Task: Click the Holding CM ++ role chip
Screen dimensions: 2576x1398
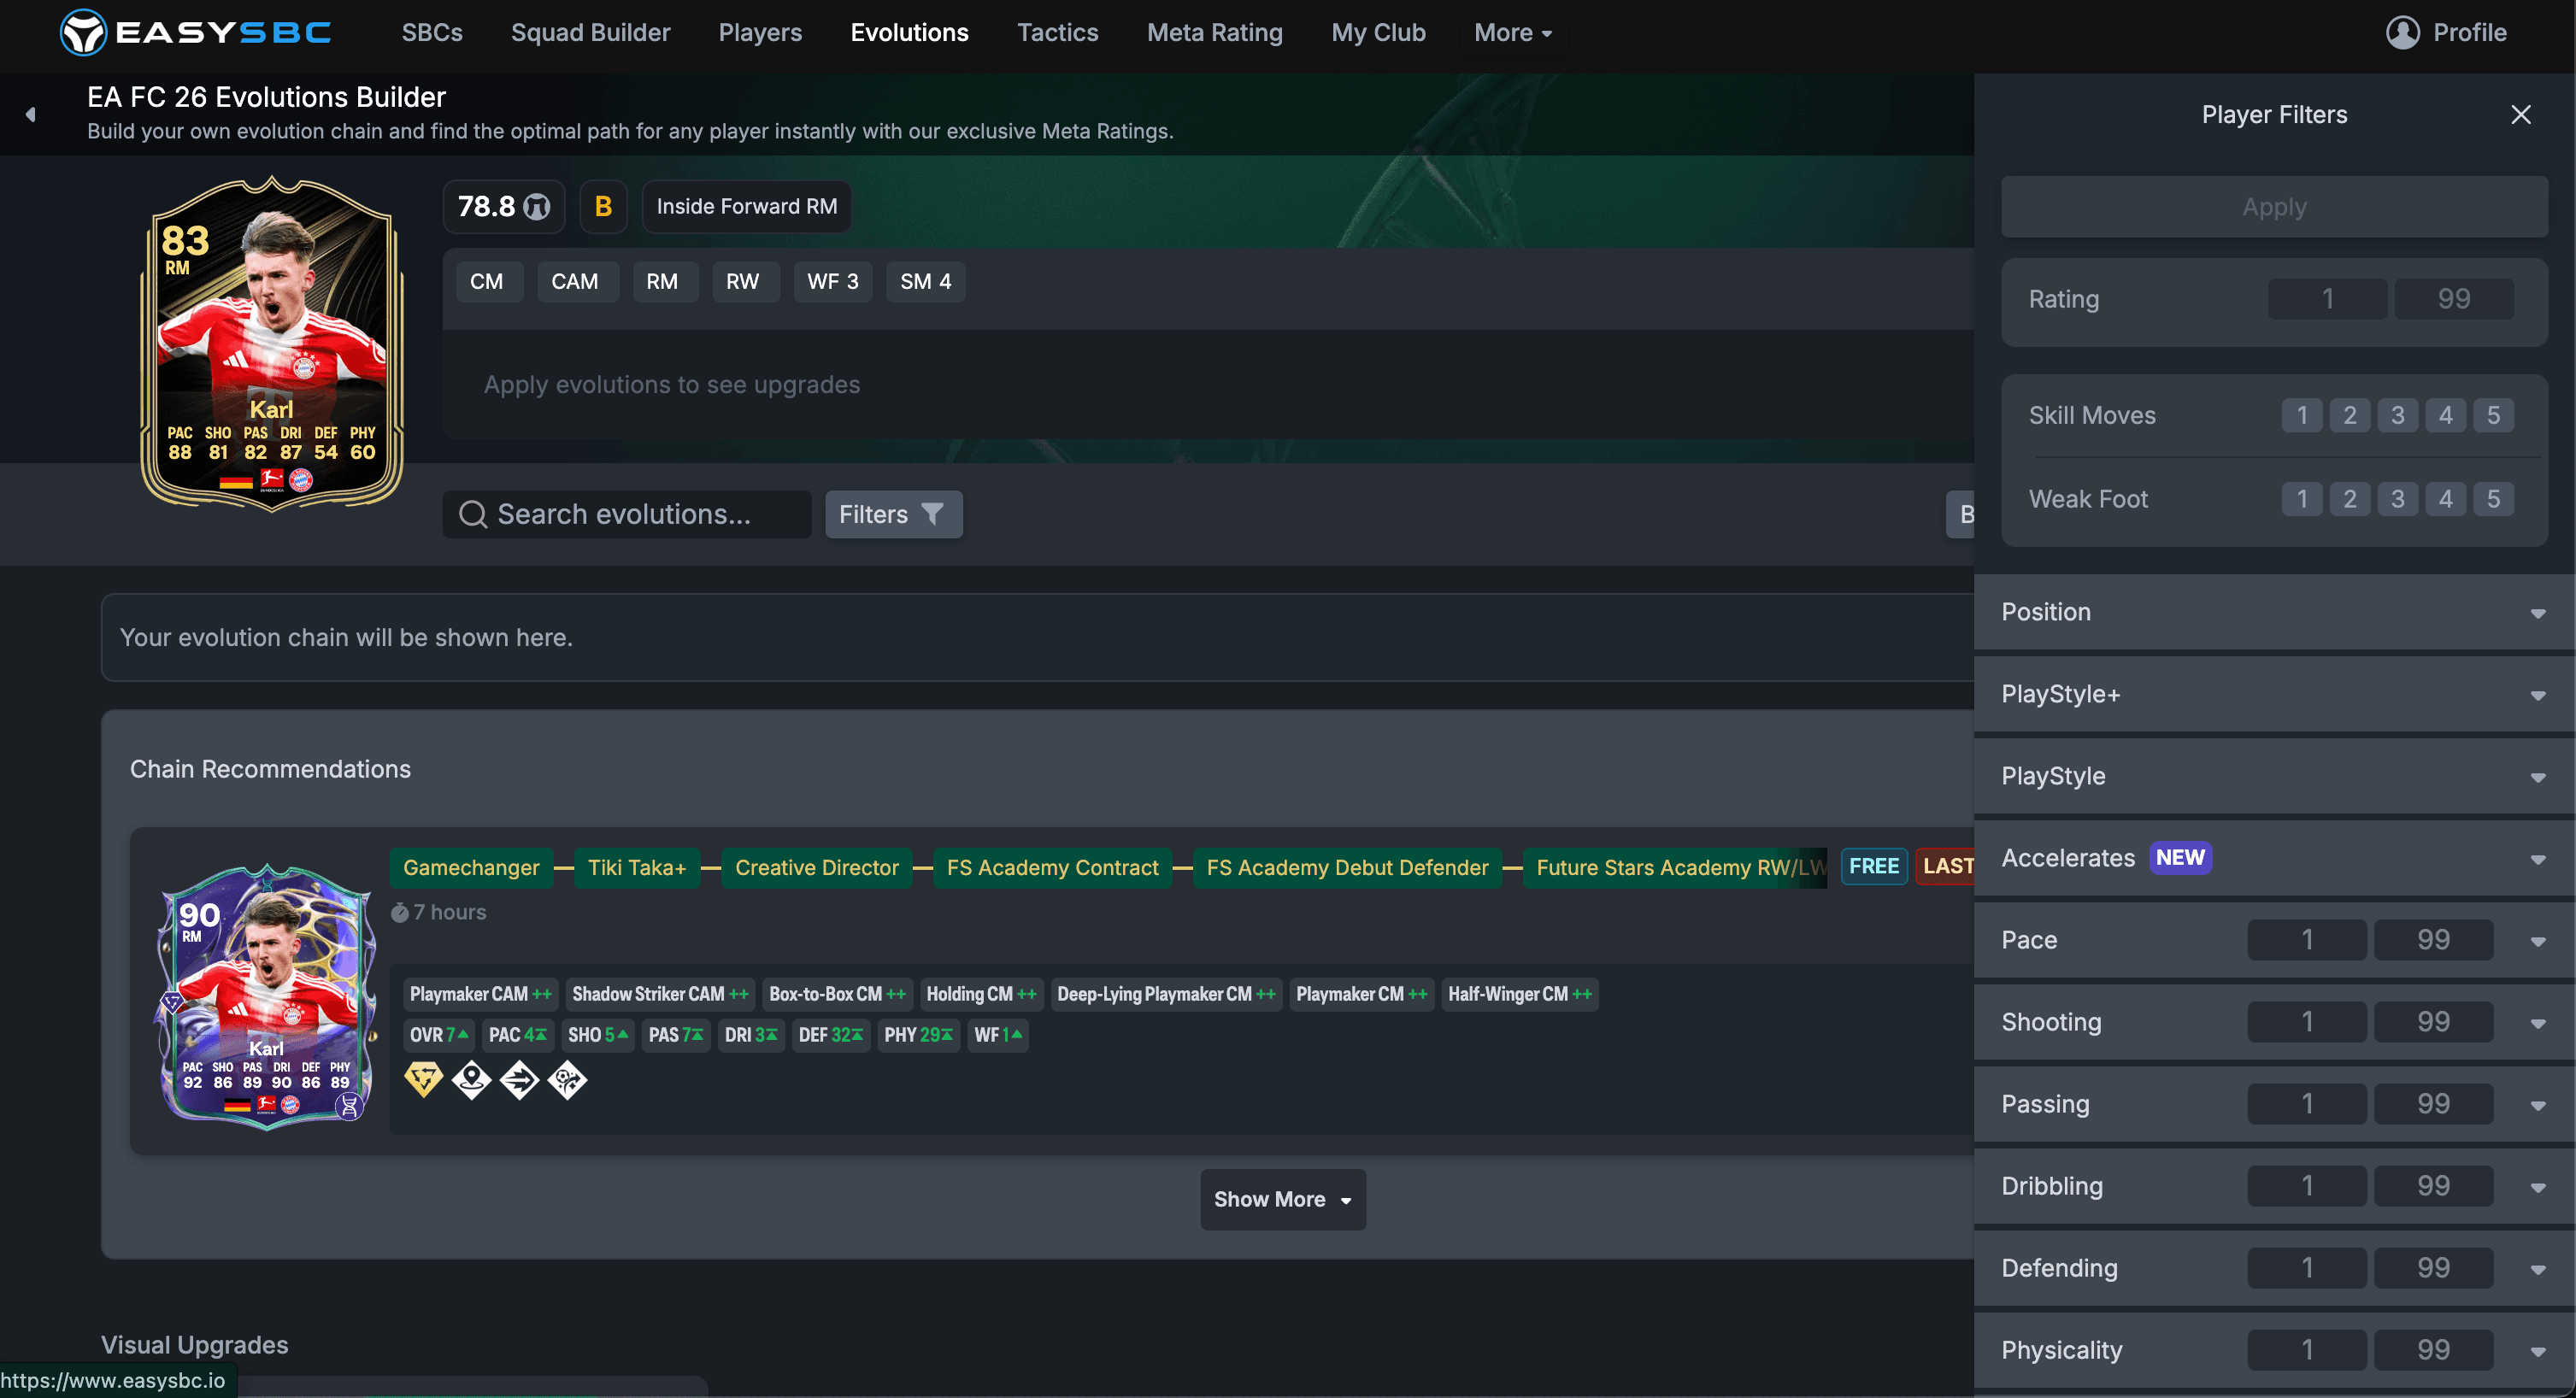Action: pyautogui.click(x=981, y=994)
